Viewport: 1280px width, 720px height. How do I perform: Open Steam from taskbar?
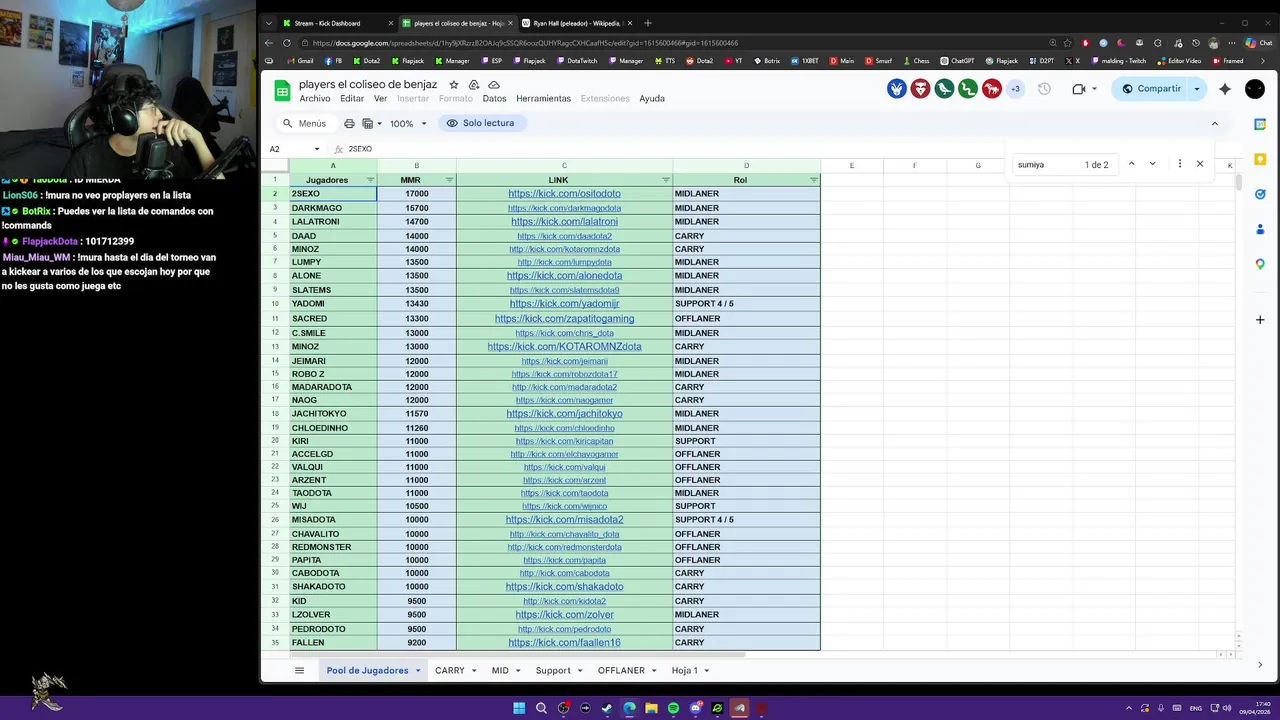click(x=607, y=708)
